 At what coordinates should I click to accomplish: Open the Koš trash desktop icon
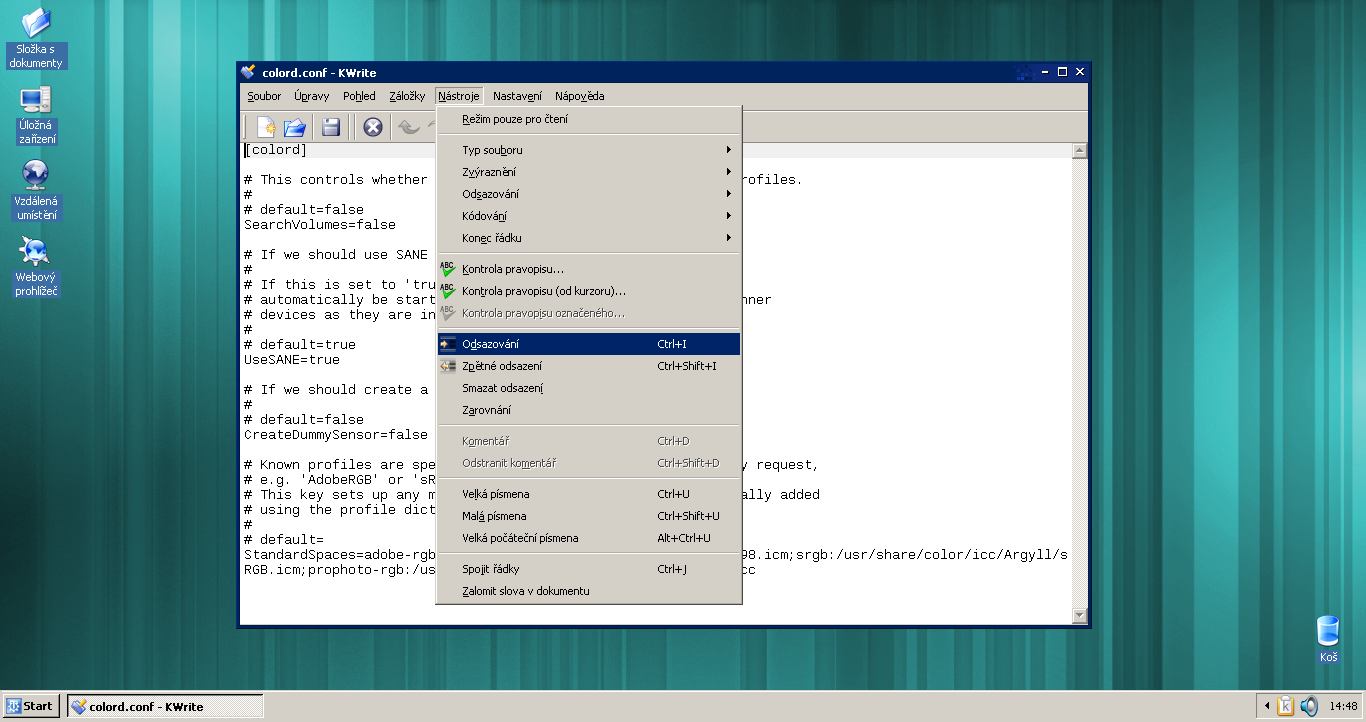[x=1328, y=637]
